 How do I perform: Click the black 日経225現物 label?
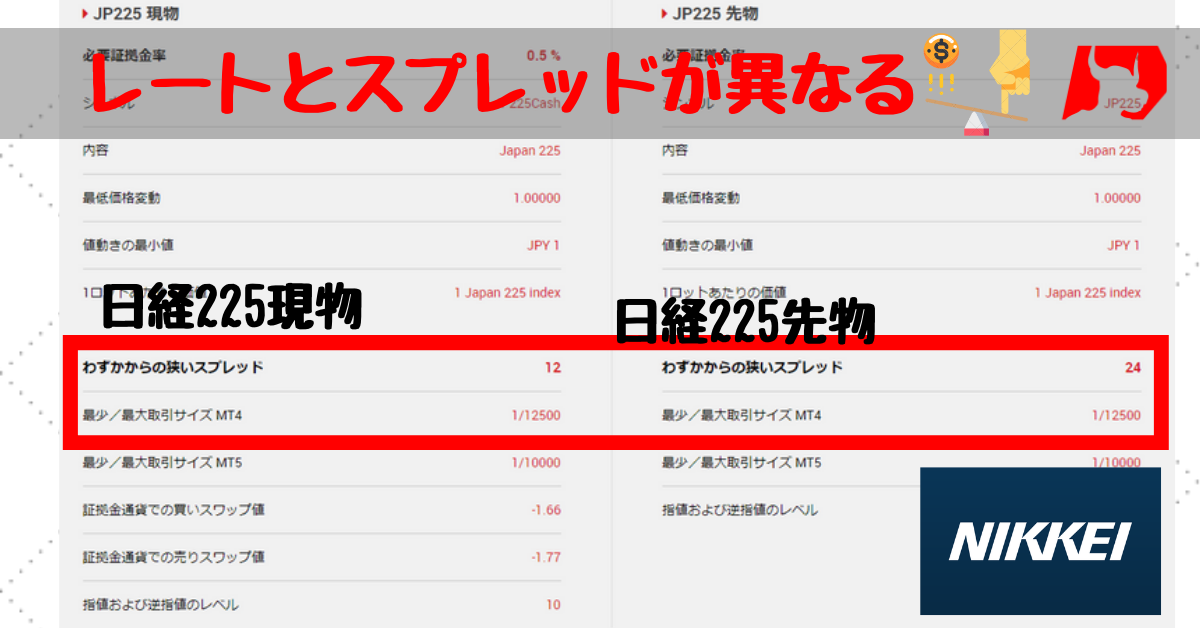click(232, 308)
